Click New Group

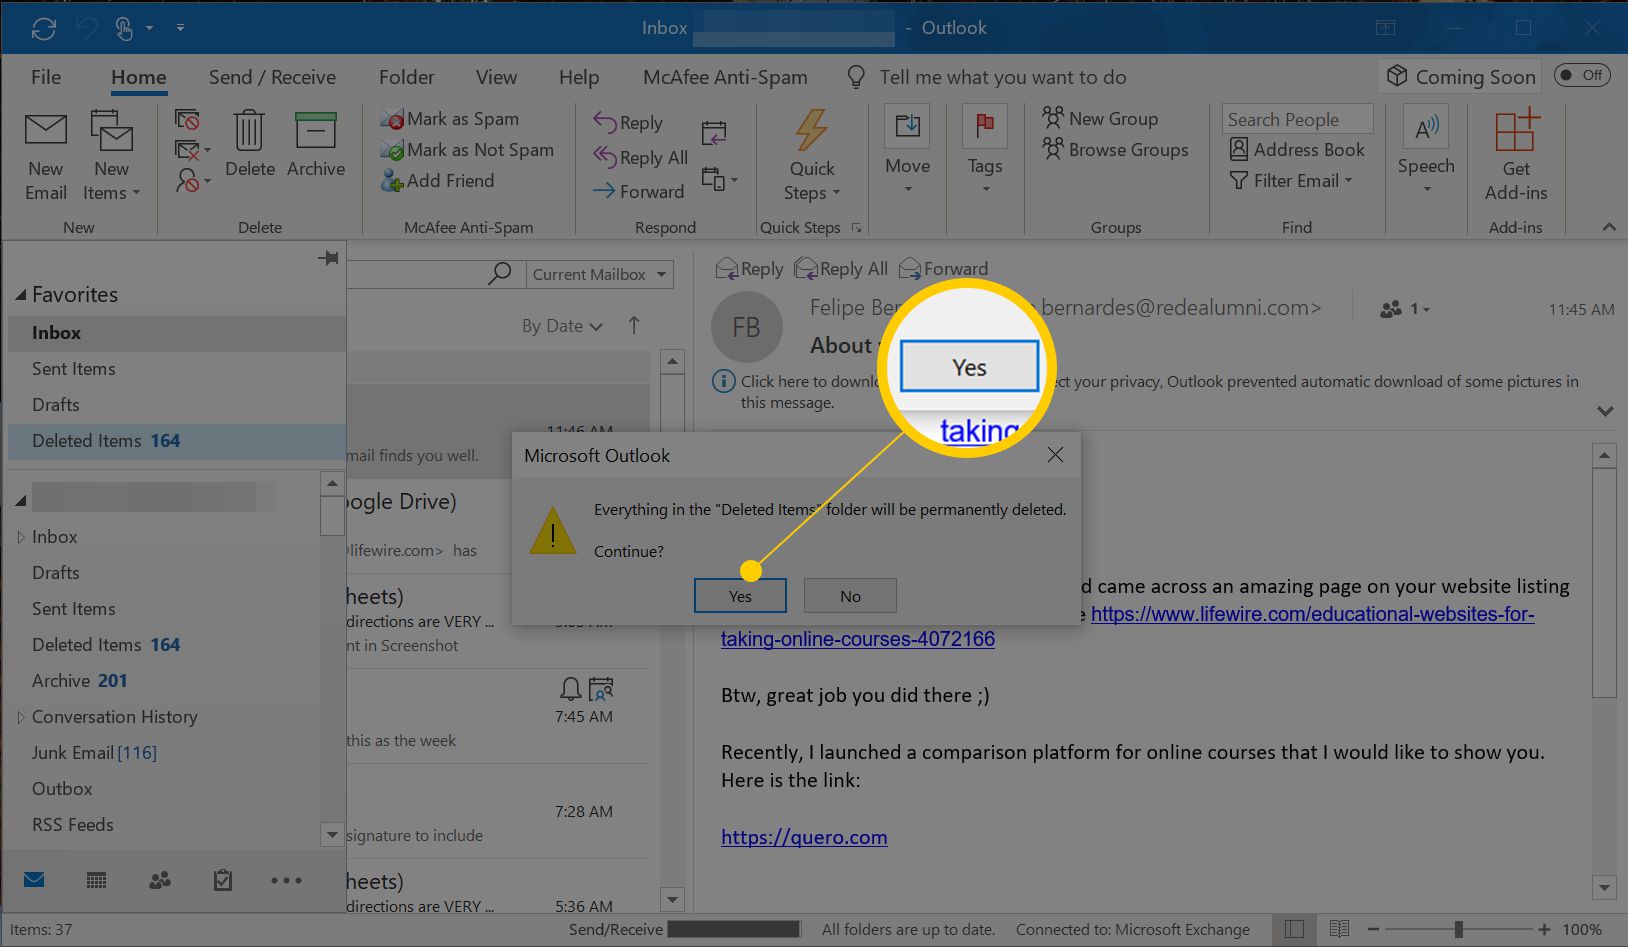[x=1100, y=118]
